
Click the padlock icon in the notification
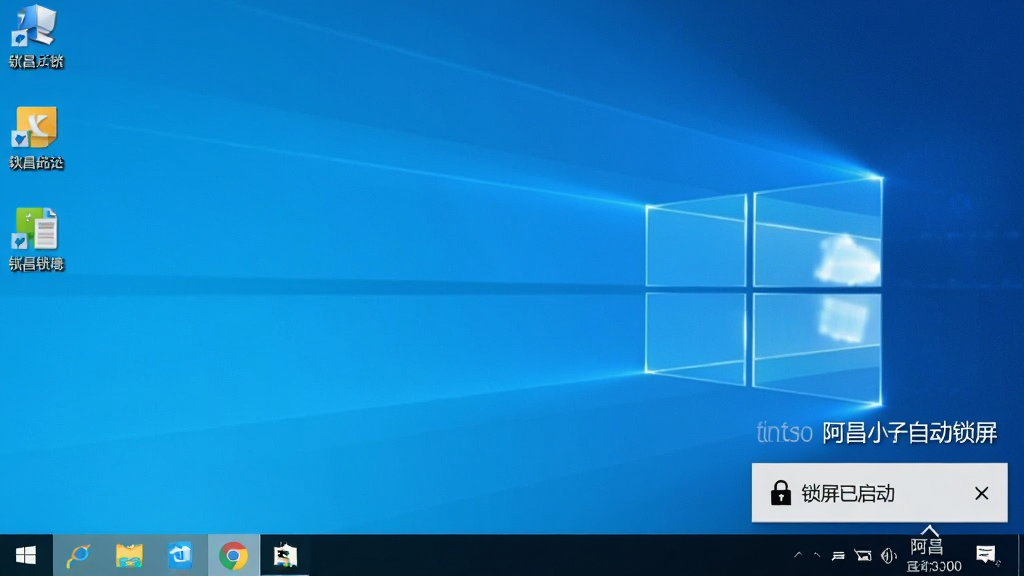[780, 493]
